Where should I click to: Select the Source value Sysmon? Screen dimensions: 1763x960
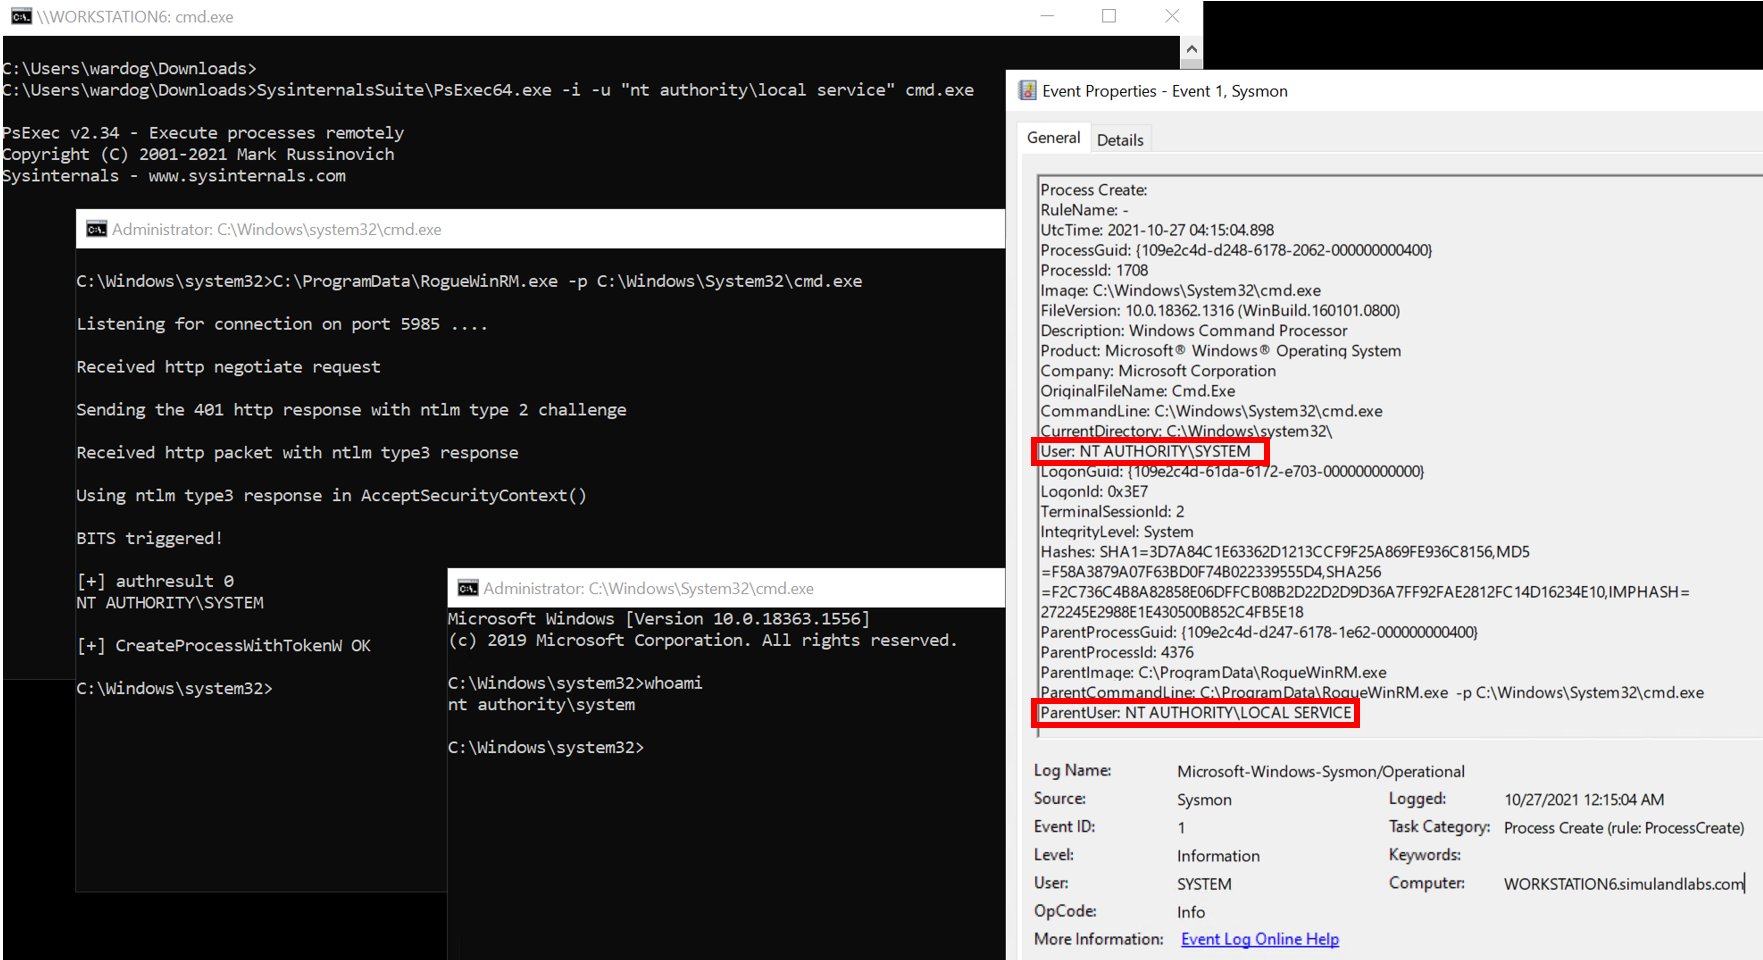pyautogui.click(x=1204, y=799)
